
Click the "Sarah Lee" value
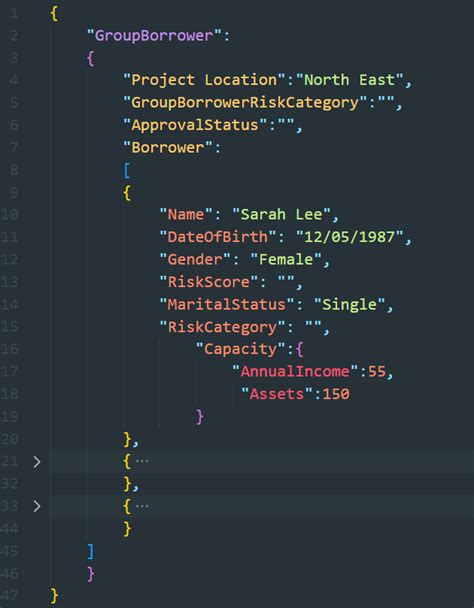point(282,214)
